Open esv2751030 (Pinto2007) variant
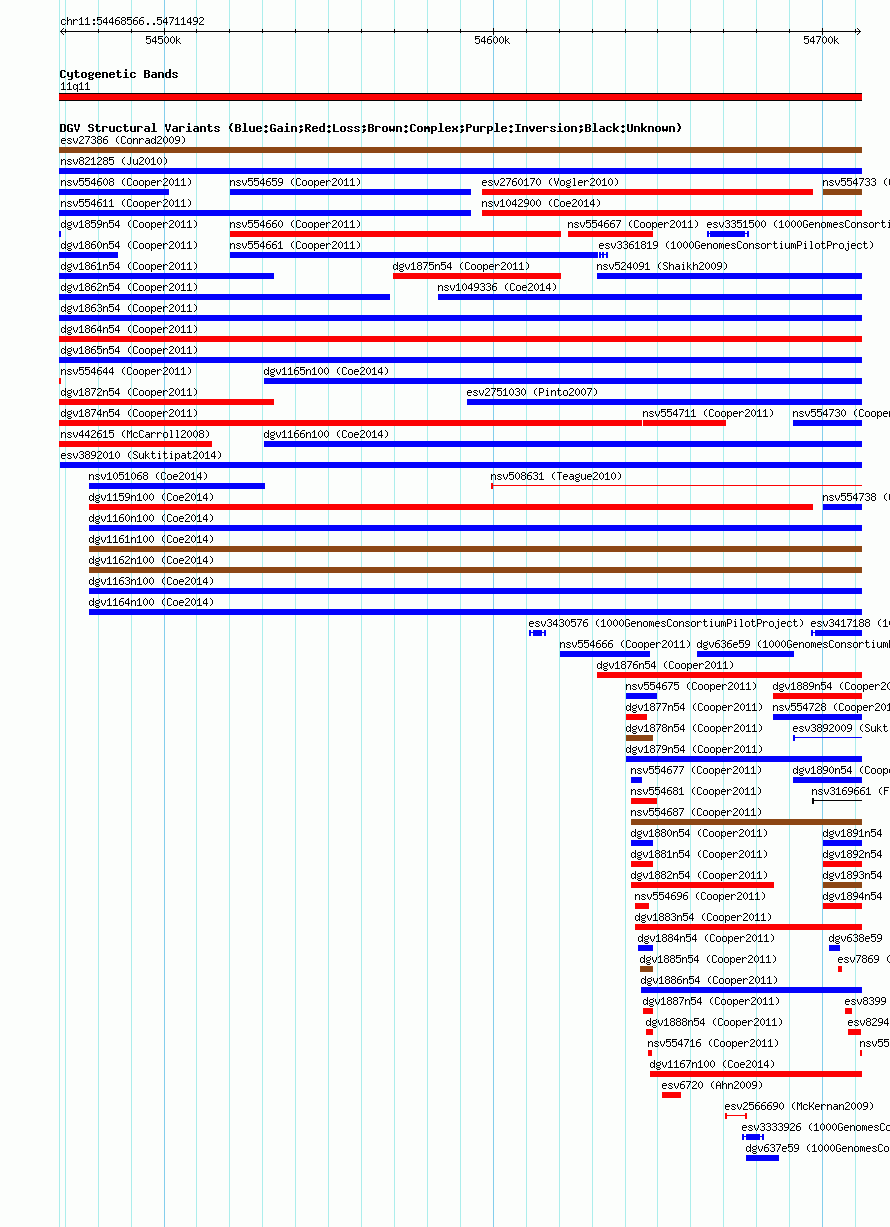 coord(533,392)
